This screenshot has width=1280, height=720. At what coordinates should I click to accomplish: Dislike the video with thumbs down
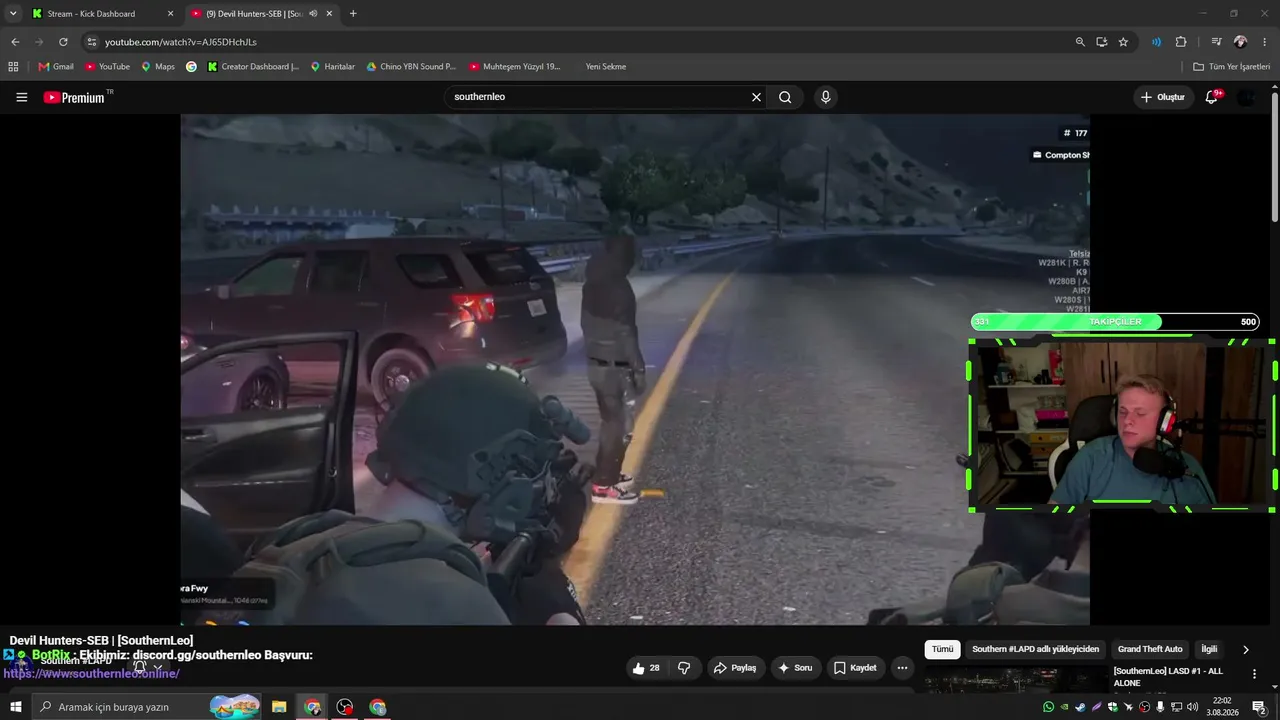click(x=684, y=668)
